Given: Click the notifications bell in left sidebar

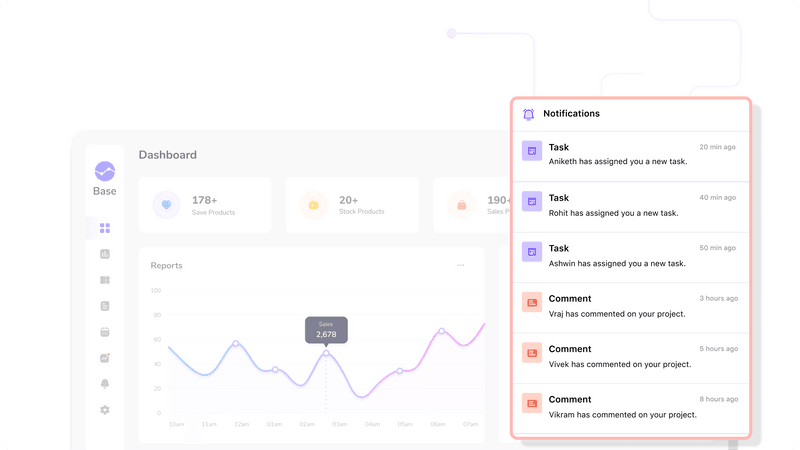Looking at the screenshot, I should click(105, 384).
